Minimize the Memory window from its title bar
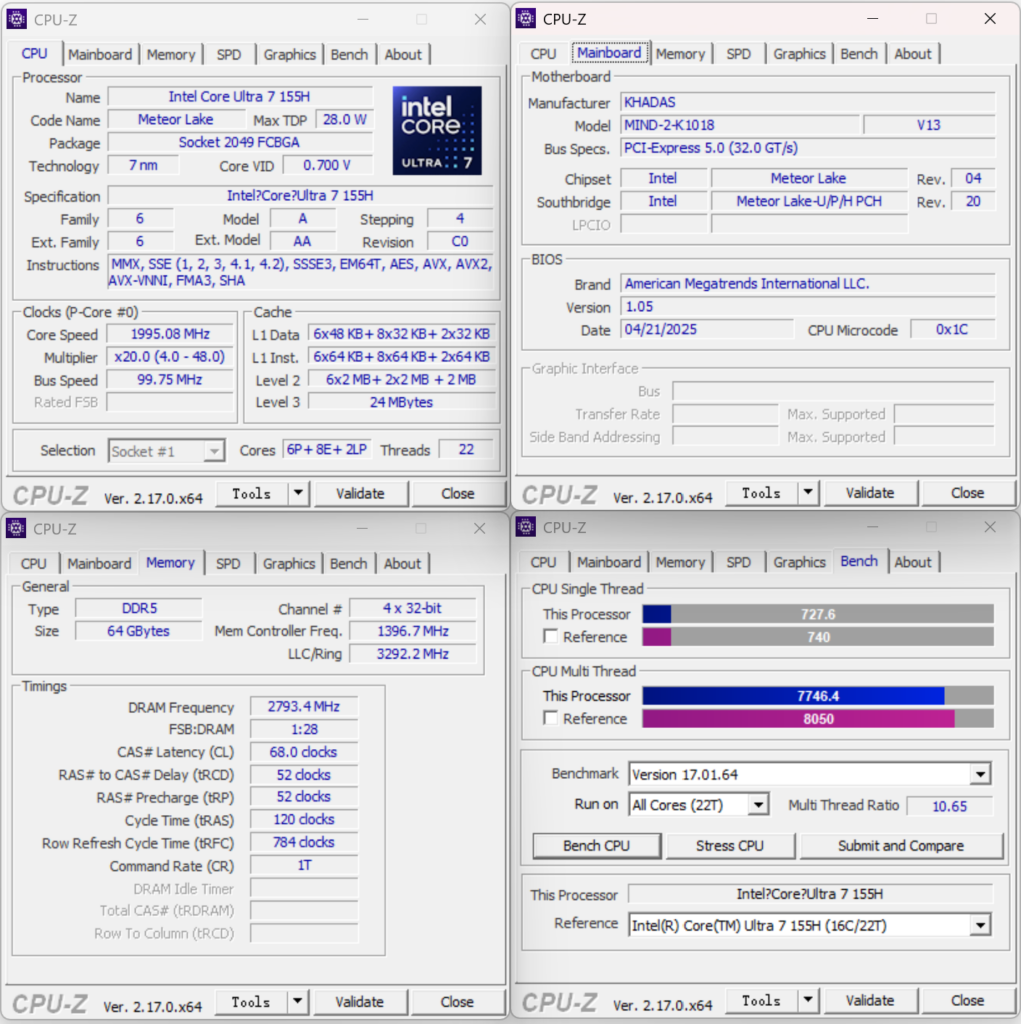 coord(363,529)
